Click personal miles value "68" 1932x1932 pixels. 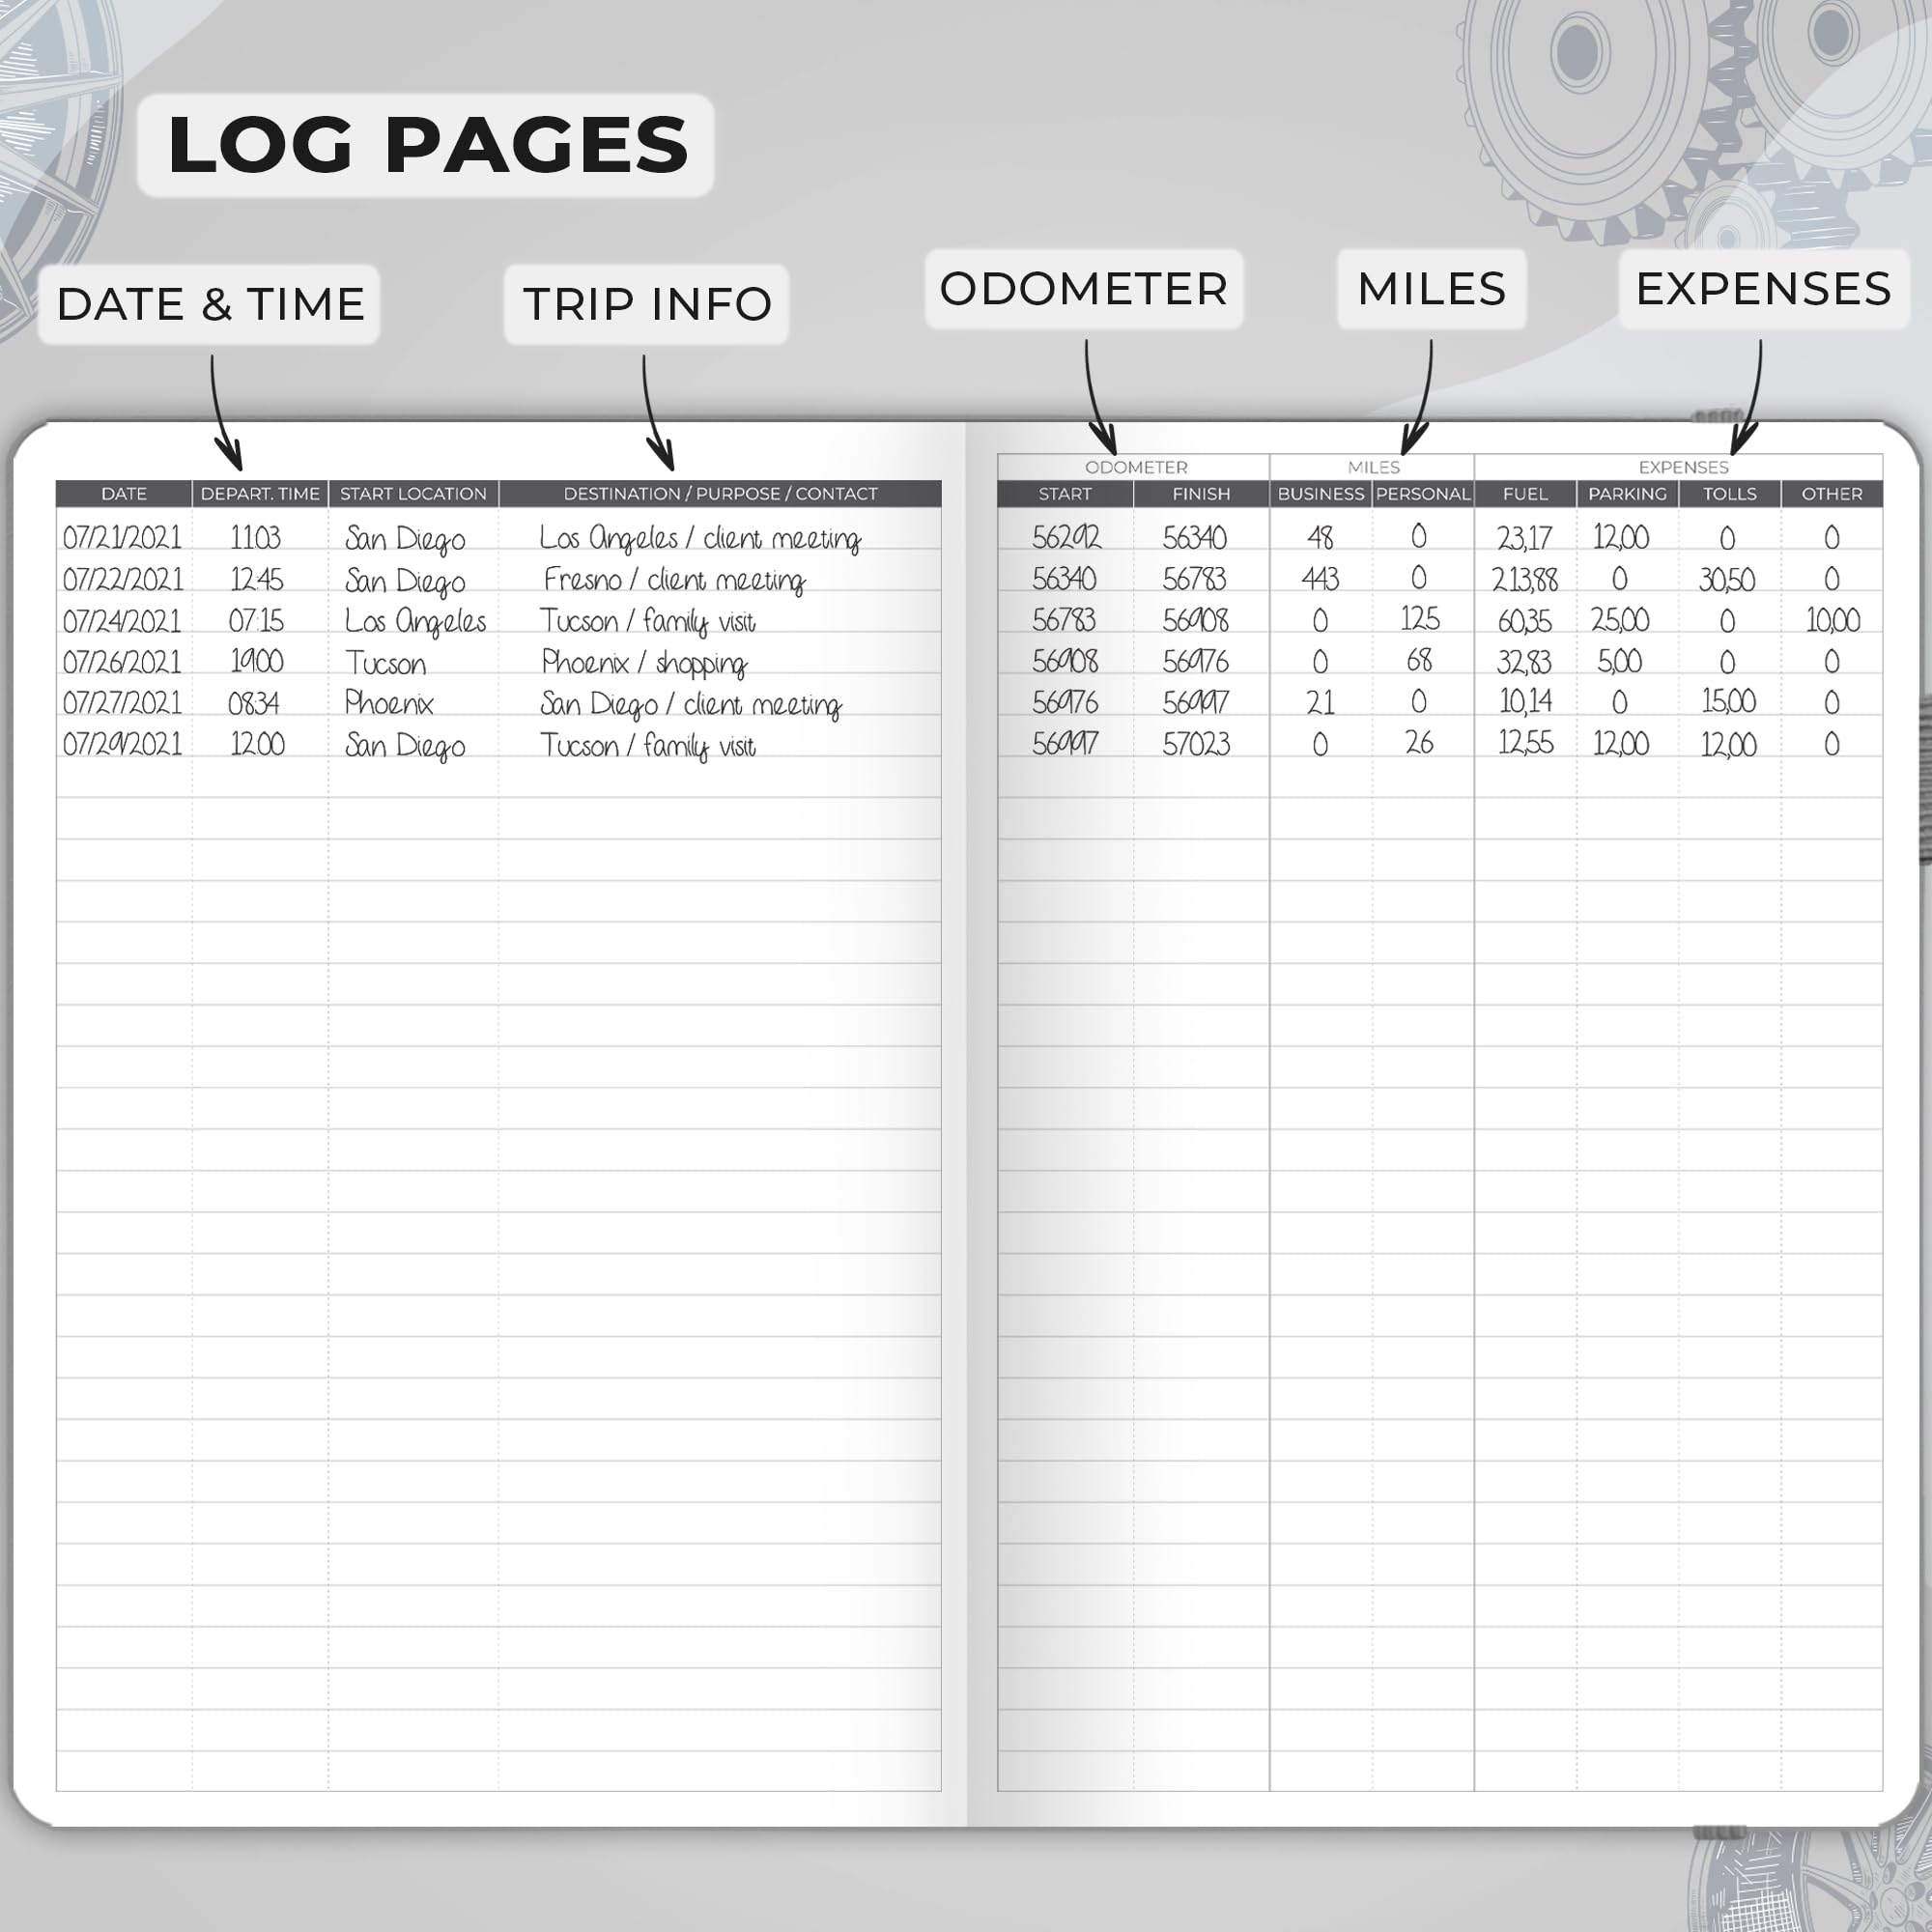point(1419,660)
